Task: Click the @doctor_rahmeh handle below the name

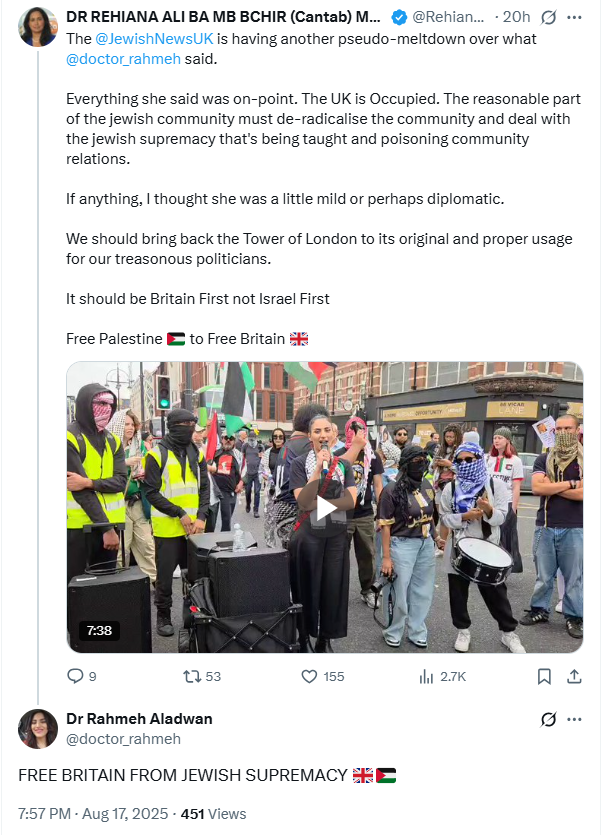Action: (x=123, y=739)
